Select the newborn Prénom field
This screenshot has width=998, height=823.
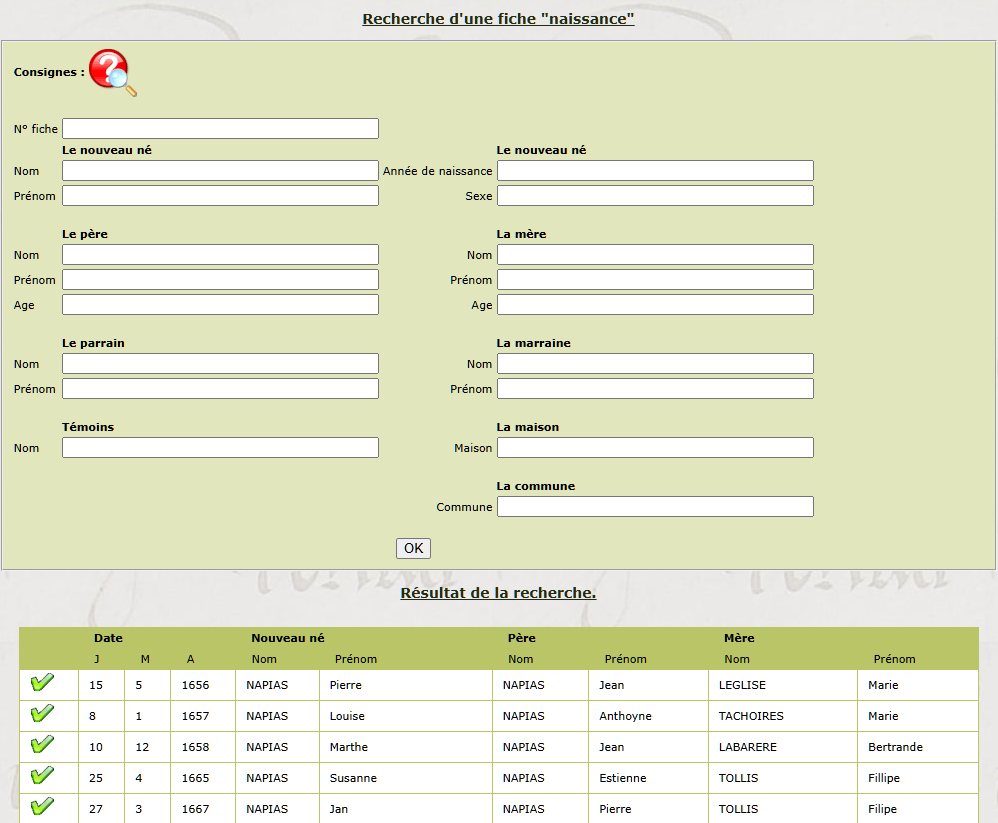[x=220, y=196]
